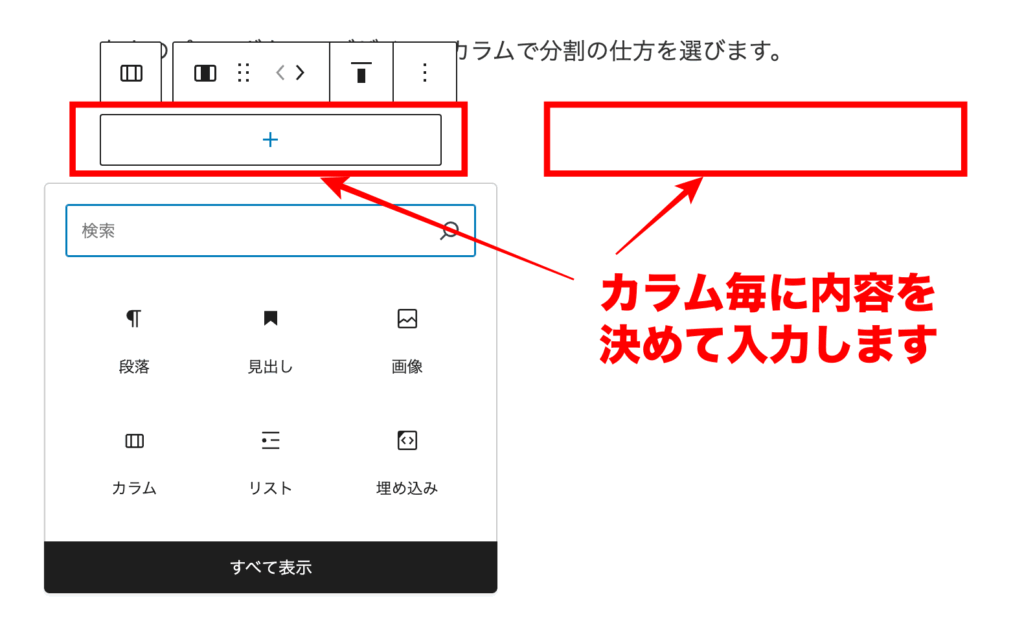
Task: Add a nested カラム columns block
Action: click(x=134, y=461)
